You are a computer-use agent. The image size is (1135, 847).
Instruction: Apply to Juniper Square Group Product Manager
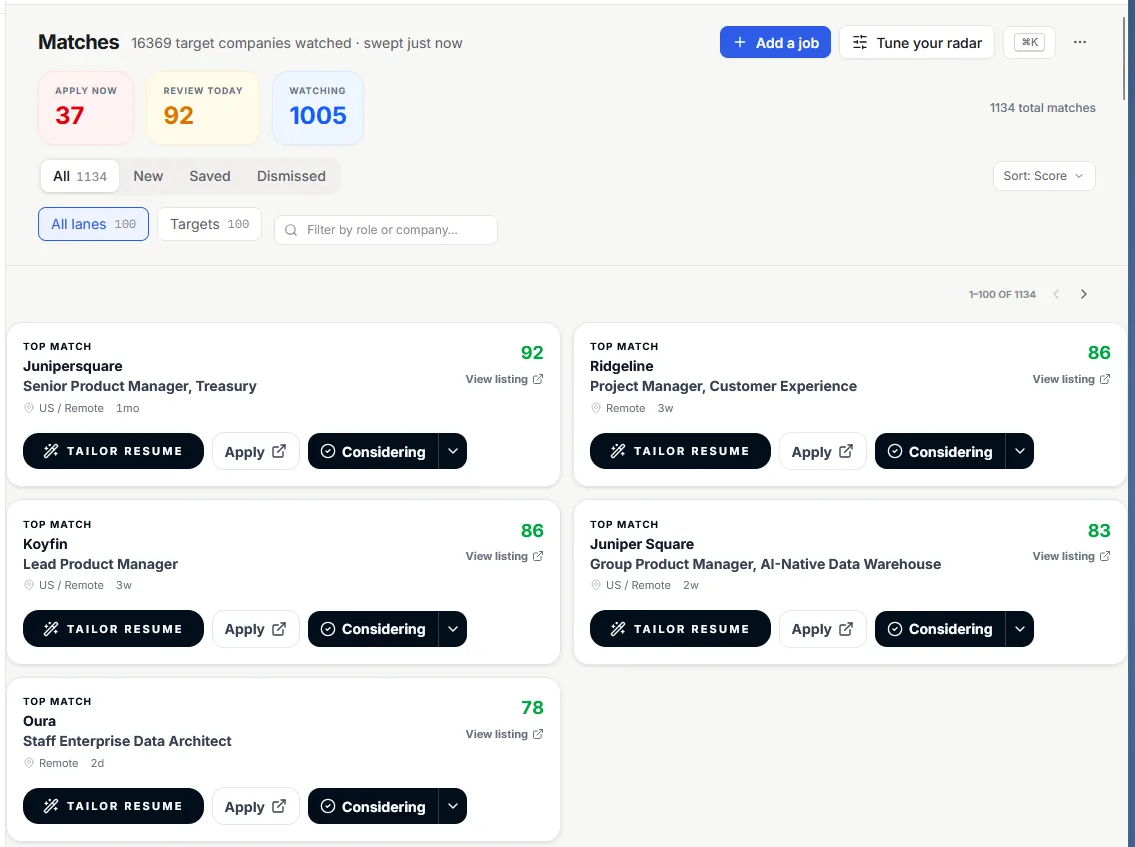pos(822,628)
